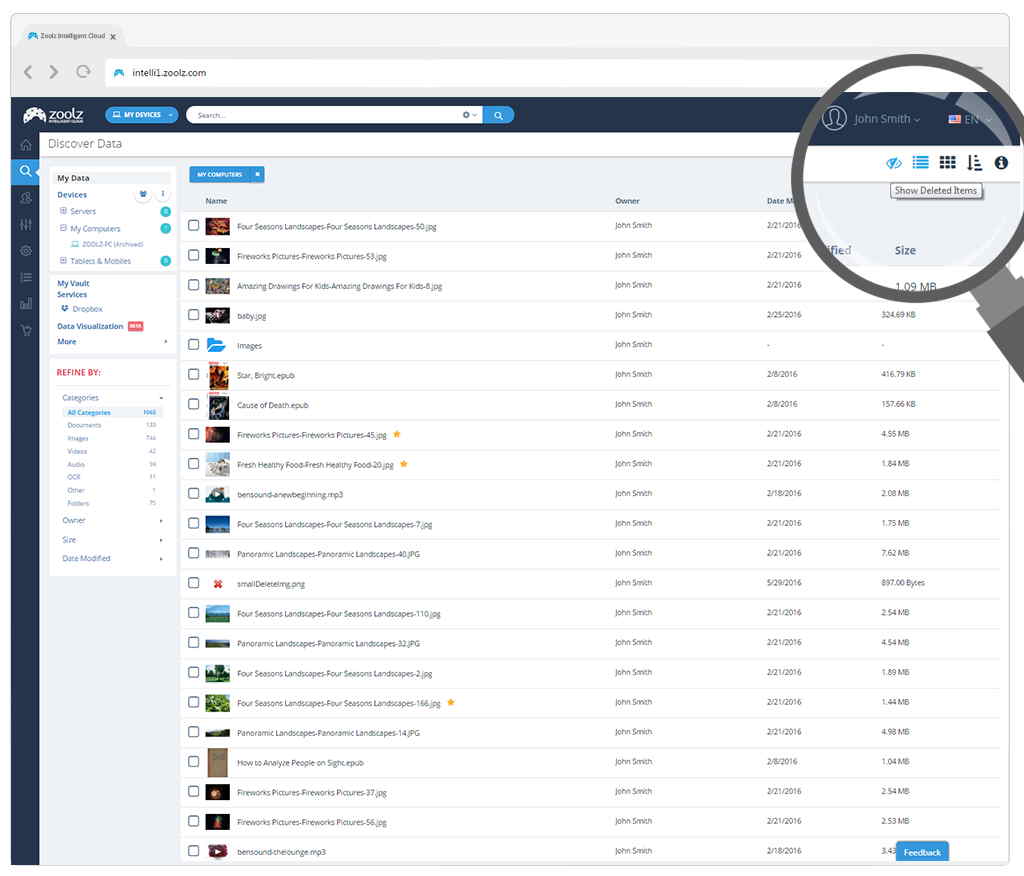Click red X icon of smallDeleteImg.png
Image resolution: width=1024 pixels, height=876 pixels.
coord(218,583)
